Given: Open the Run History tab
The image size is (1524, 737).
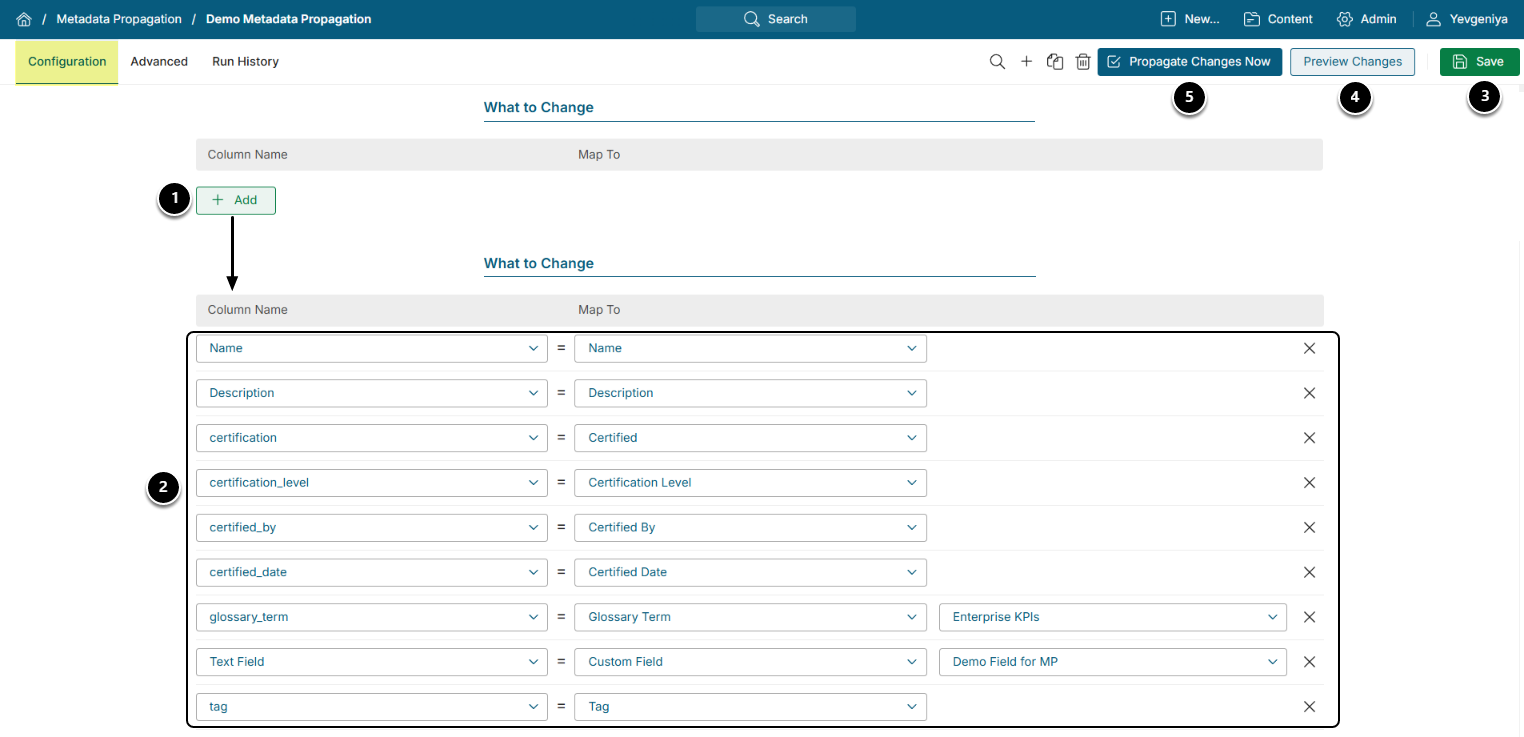Looking at the screenshot, I should [x=245, y=62].
